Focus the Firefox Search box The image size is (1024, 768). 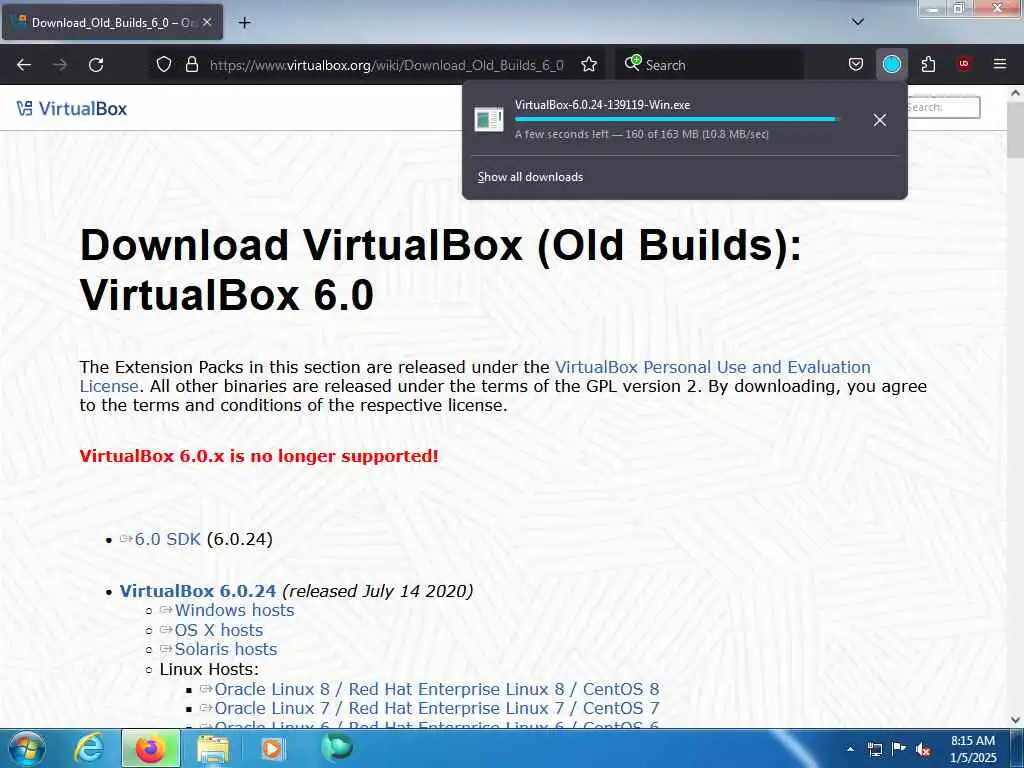(711, 65)
